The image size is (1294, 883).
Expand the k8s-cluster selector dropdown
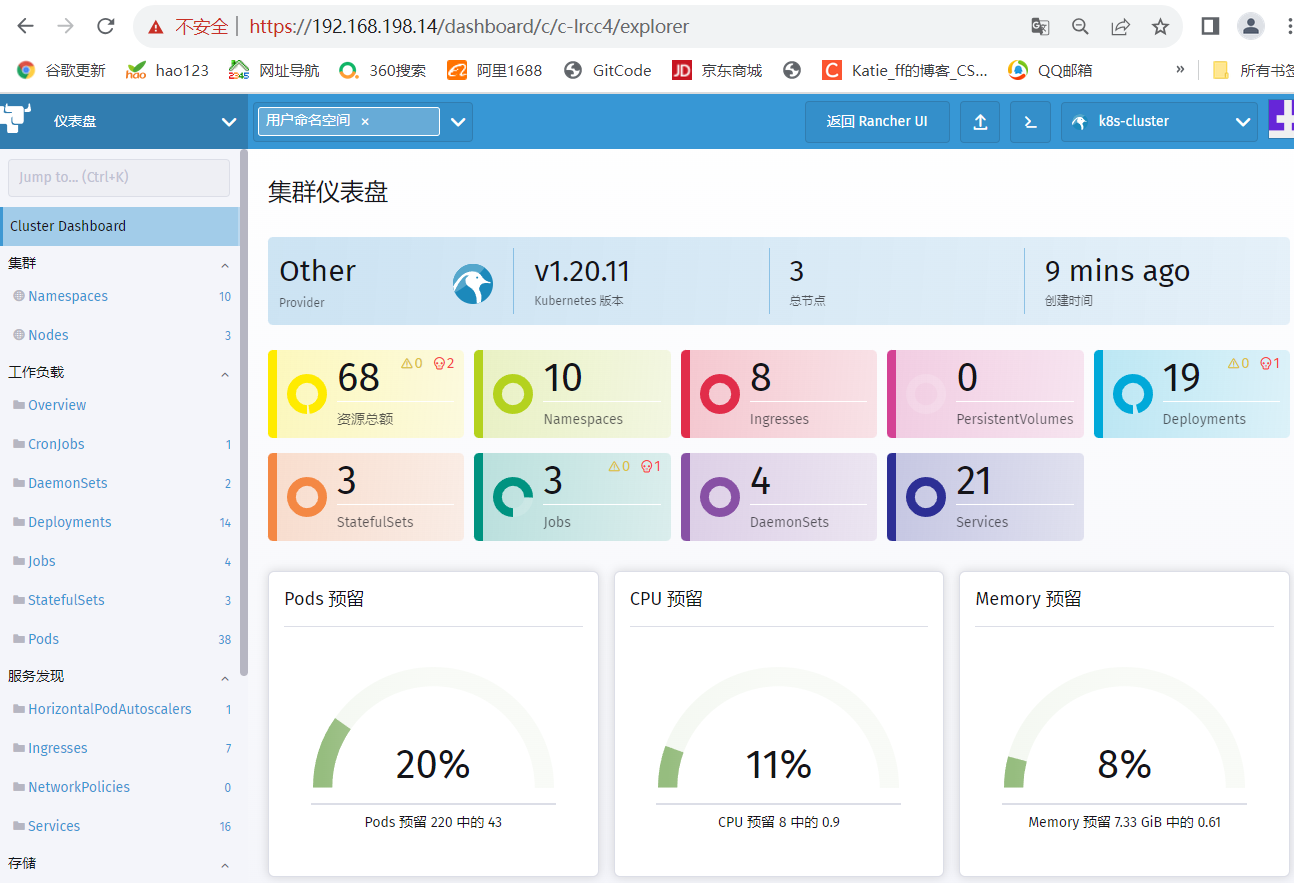coord(1243,122)
